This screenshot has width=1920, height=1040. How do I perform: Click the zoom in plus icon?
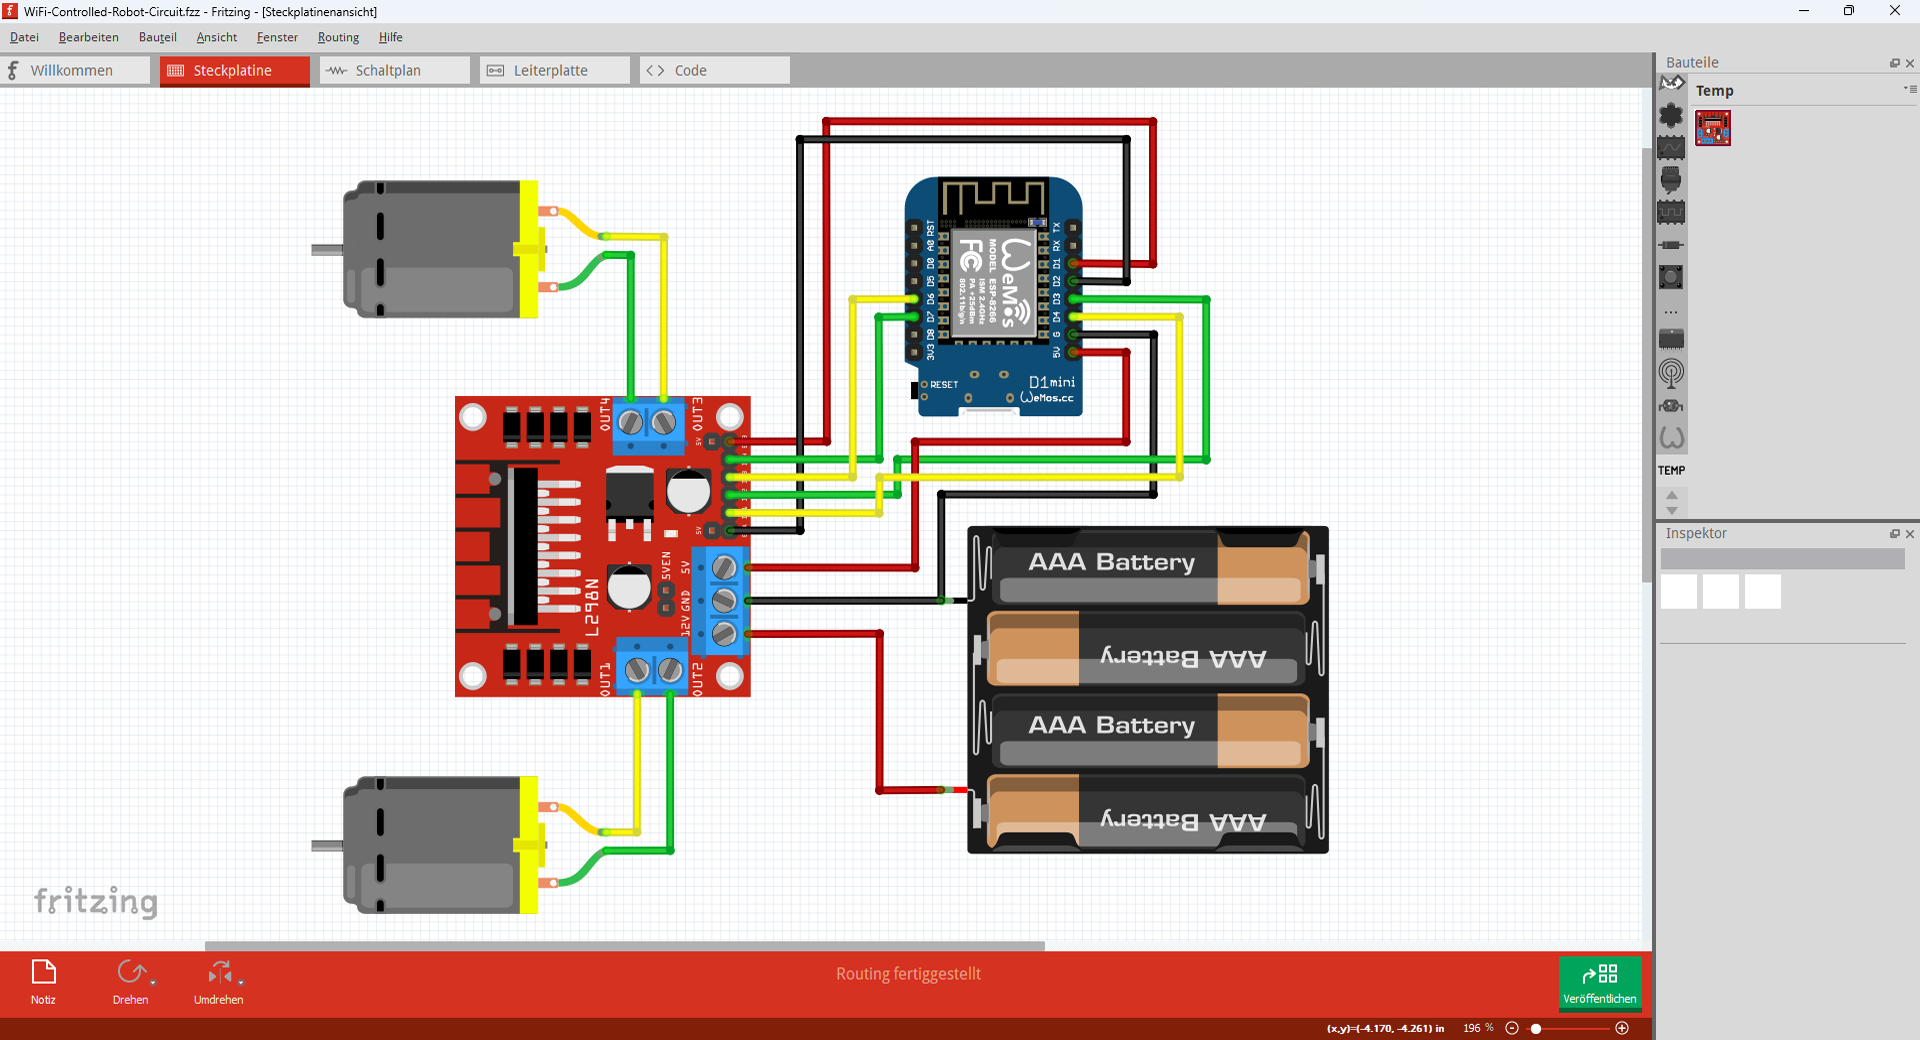point(1622,1028)
